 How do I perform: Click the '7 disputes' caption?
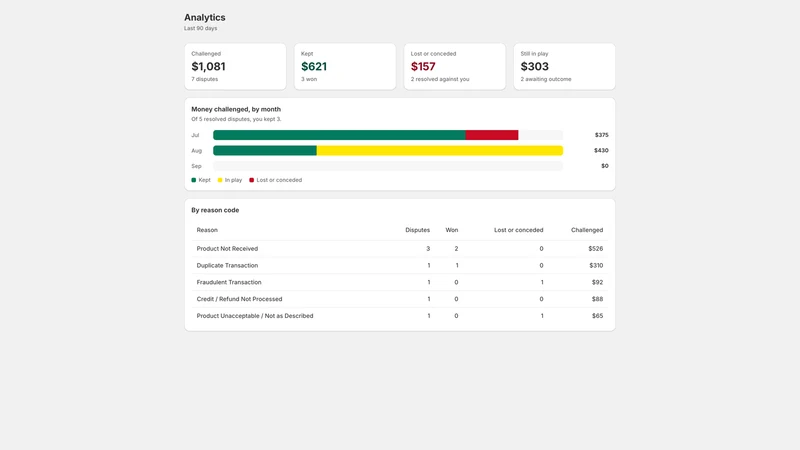point(205,79)
